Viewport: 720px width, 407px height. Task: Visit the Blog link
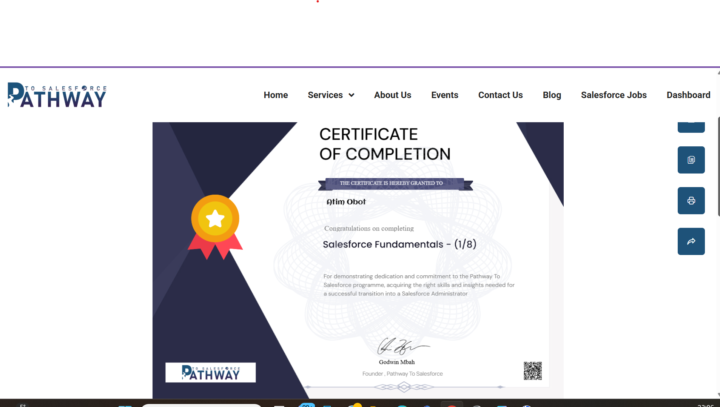click(552, 95)
